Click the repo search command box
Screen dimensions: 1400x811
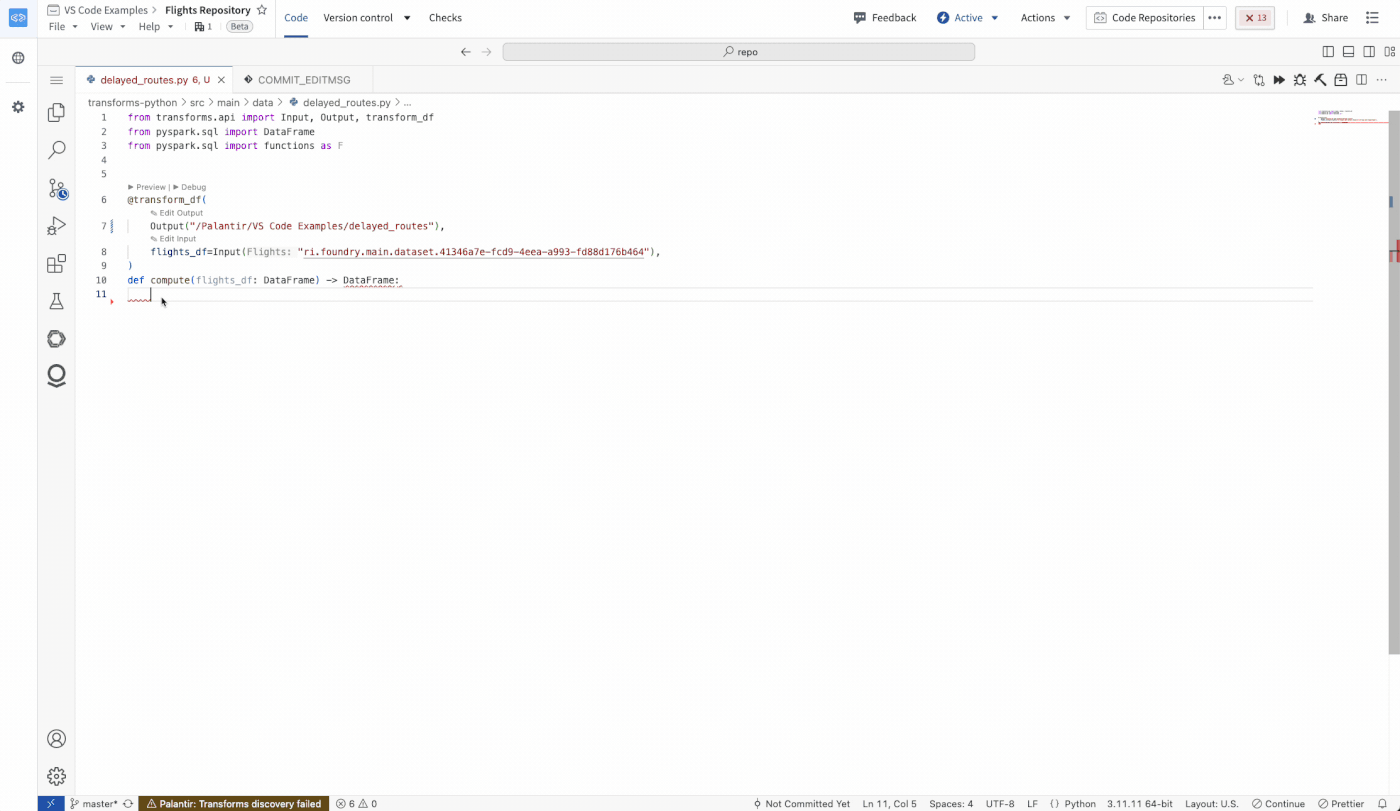(738, 52)
